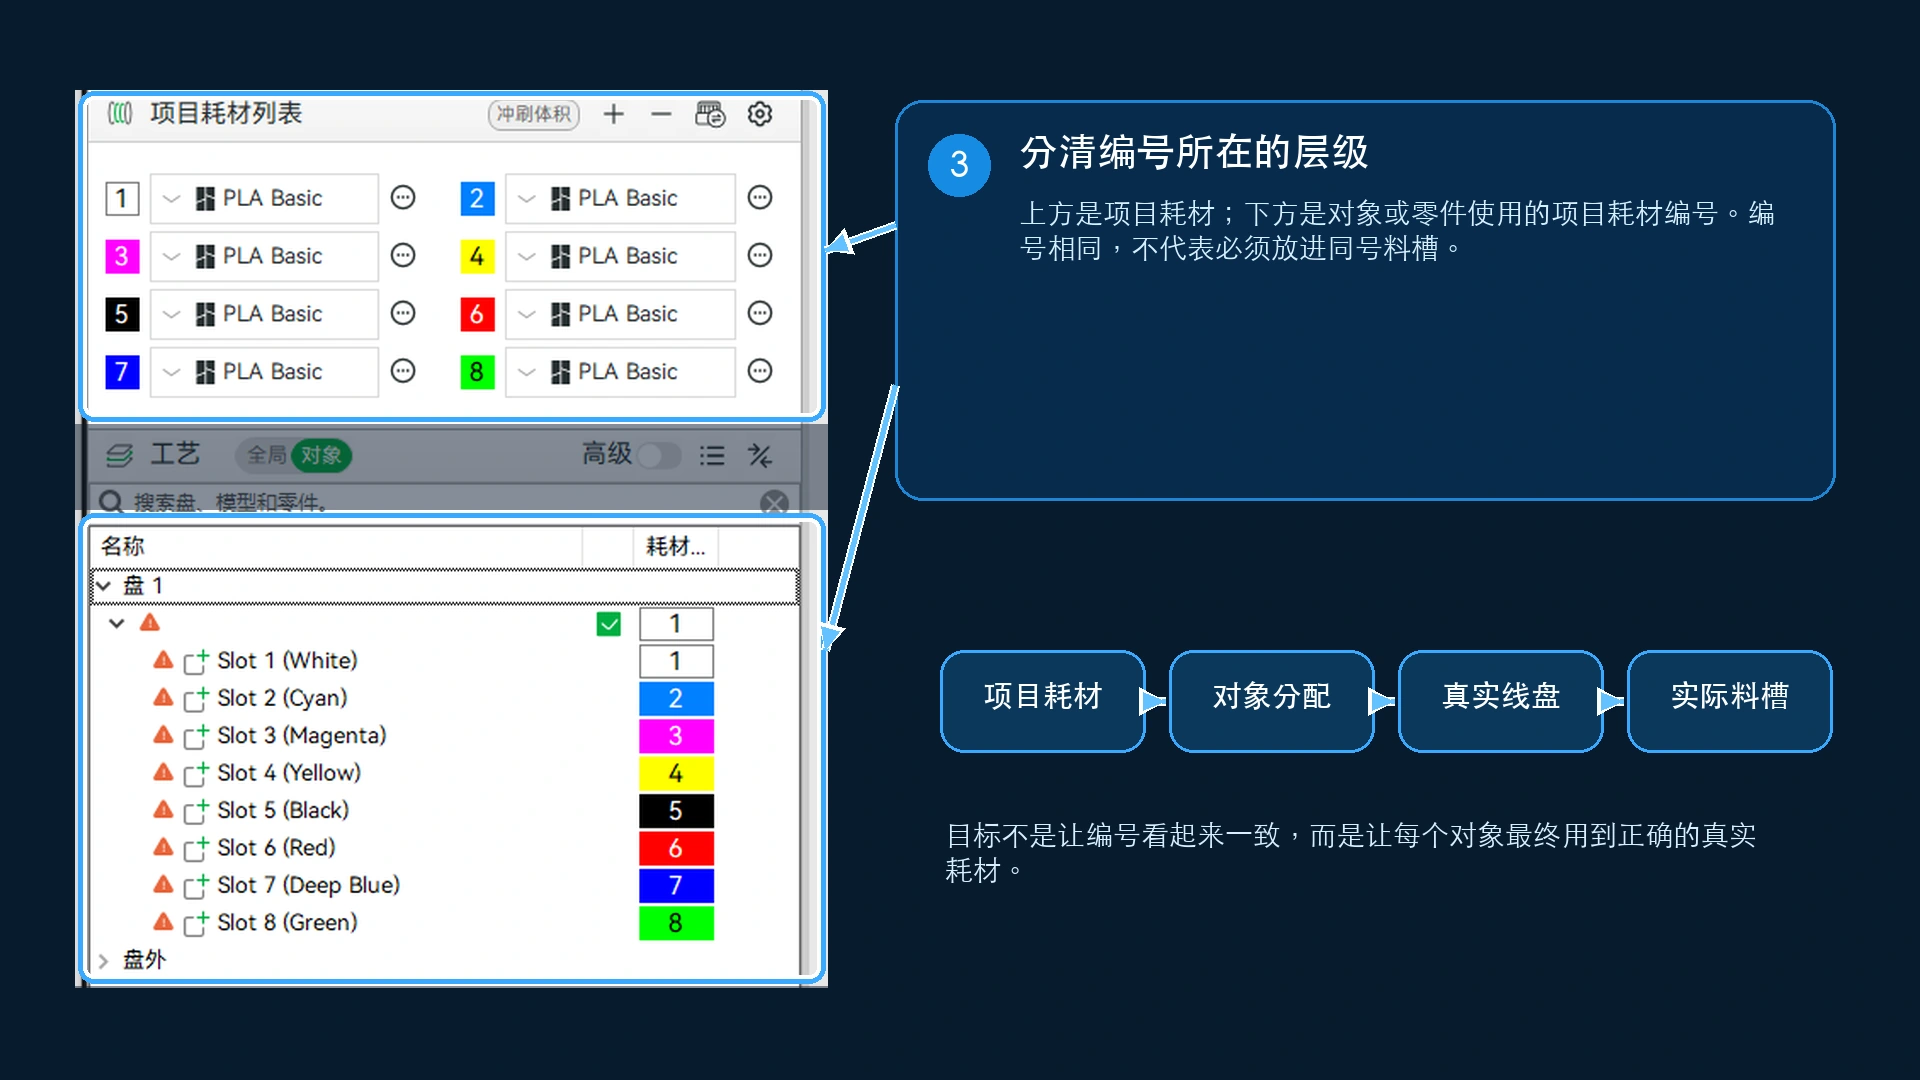Open more options for filament 8
This screenshot has height=1080, width=1920.
[760, 371]
